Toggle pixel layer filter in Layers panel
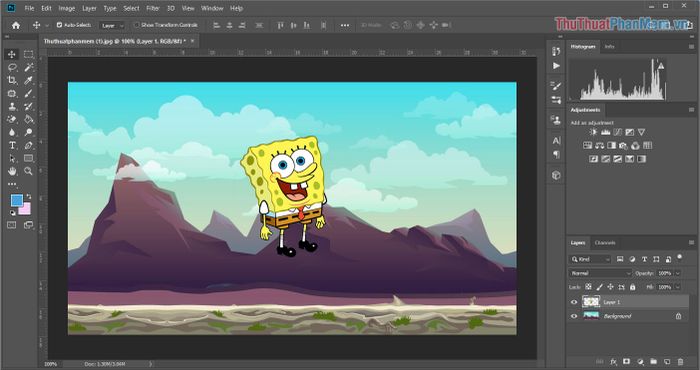The height and width of the screenshot is (370, 700). click(x=620, y=259)
